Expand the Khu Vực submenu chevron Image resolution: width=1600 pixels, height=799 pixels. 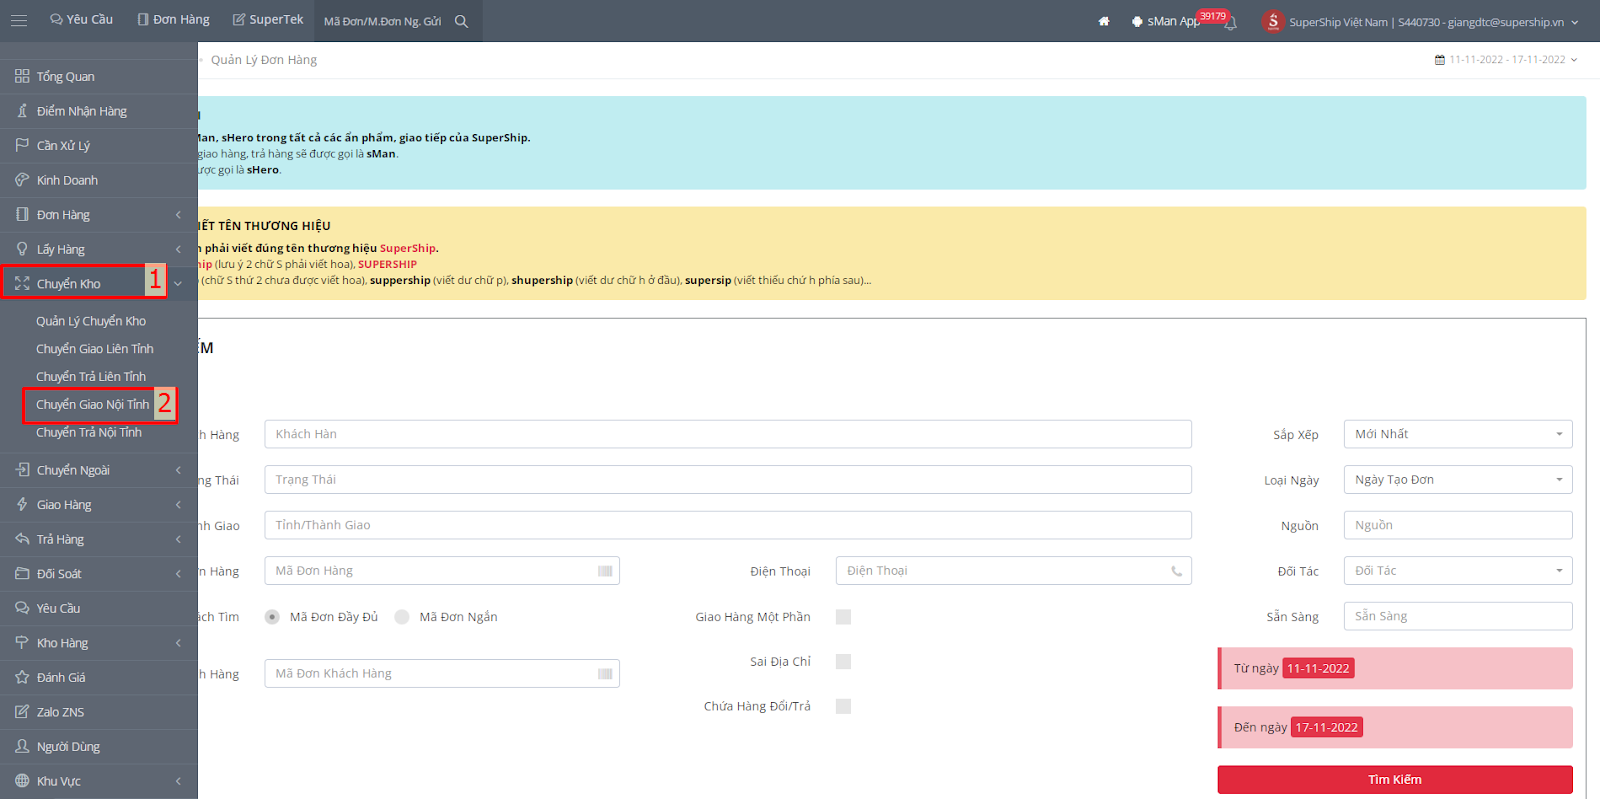(x=178, y=781)
